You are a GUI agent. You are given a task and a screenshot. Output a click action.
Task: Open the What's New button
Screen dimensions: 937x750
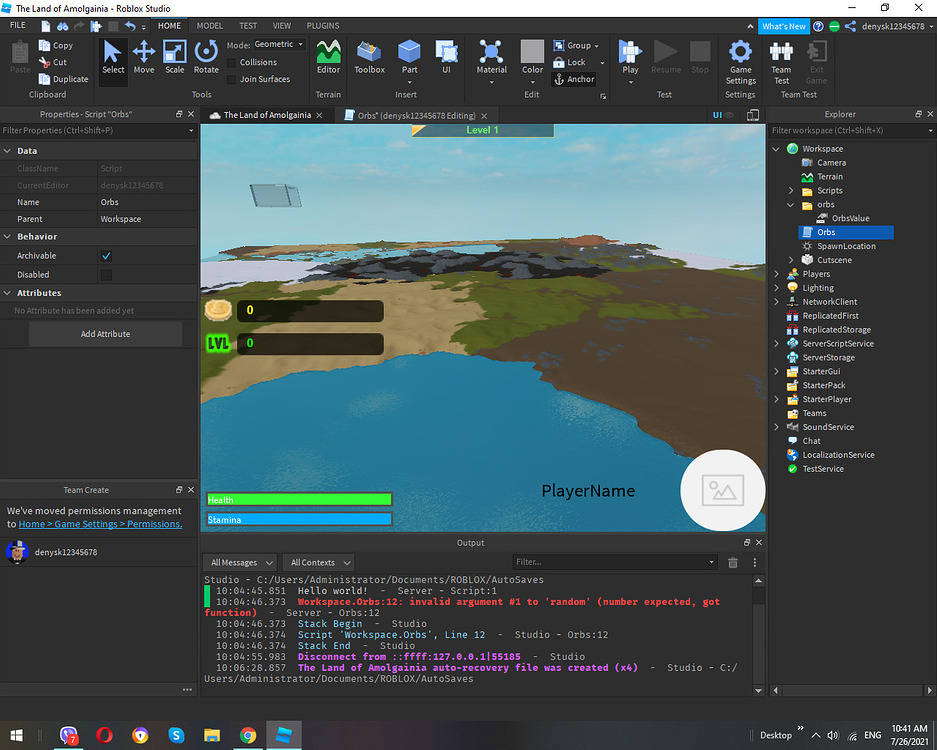pyautogui.click(x=783, y=26)
